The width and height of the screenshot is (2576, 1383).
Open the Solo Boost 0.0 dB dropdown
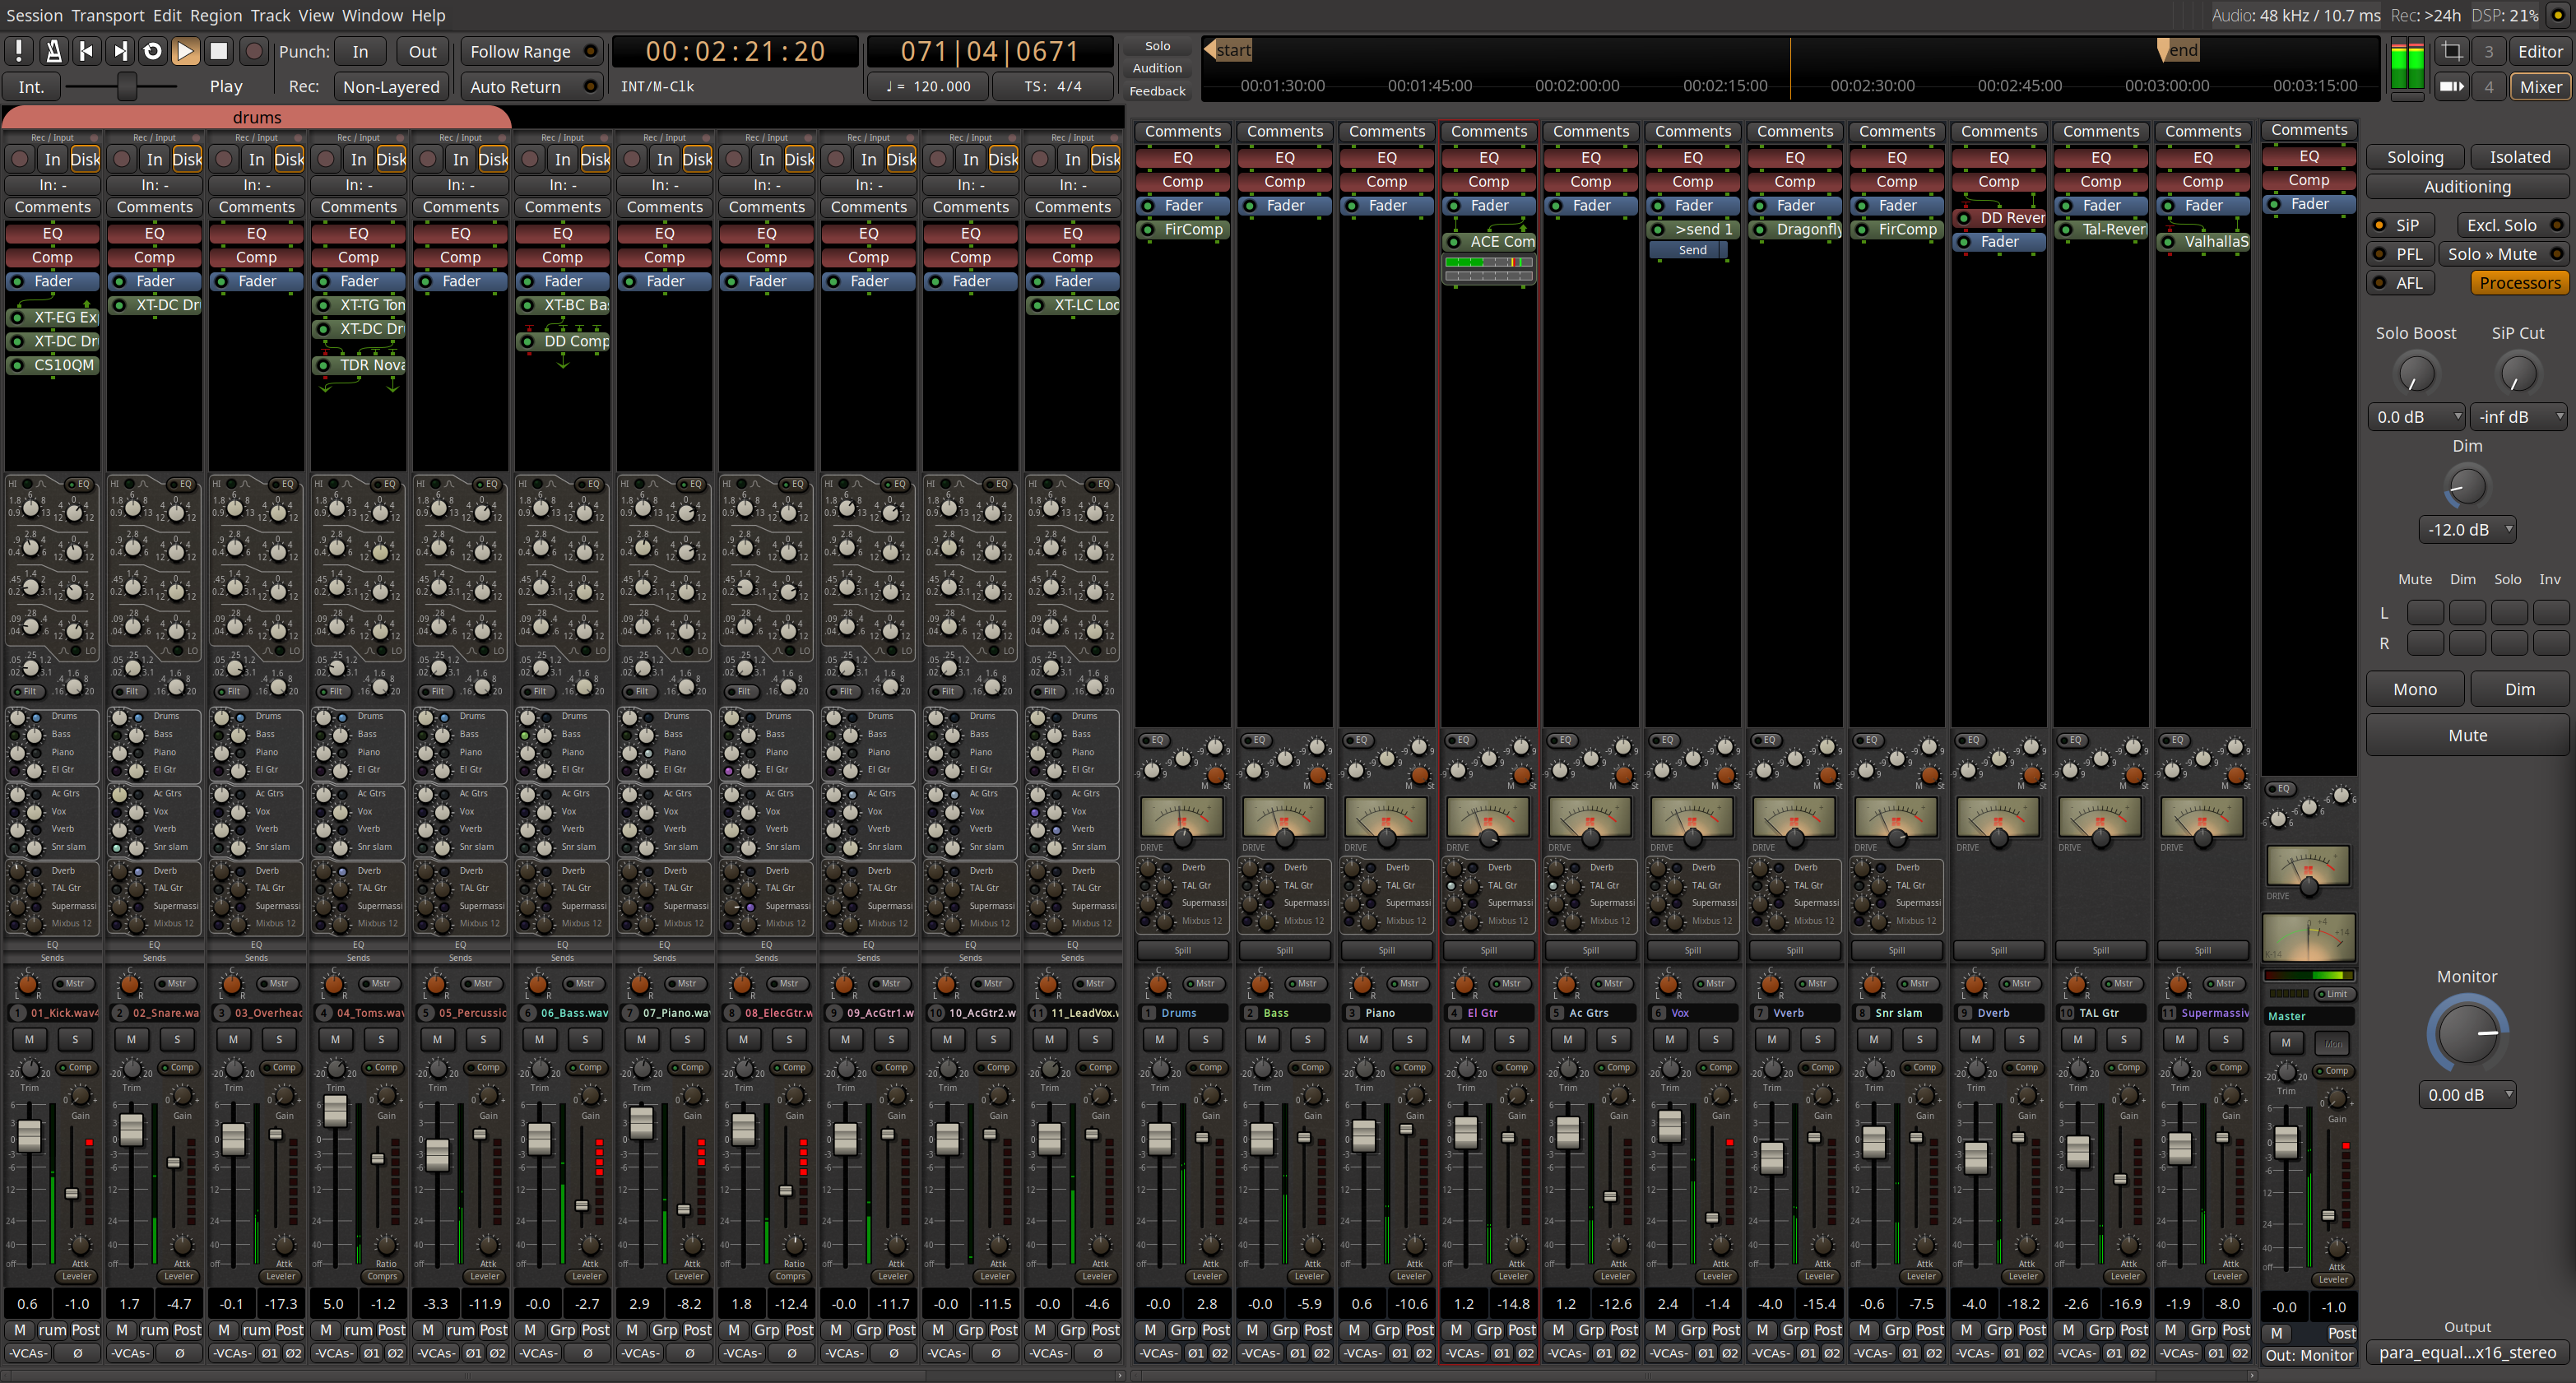point(2416,417)
